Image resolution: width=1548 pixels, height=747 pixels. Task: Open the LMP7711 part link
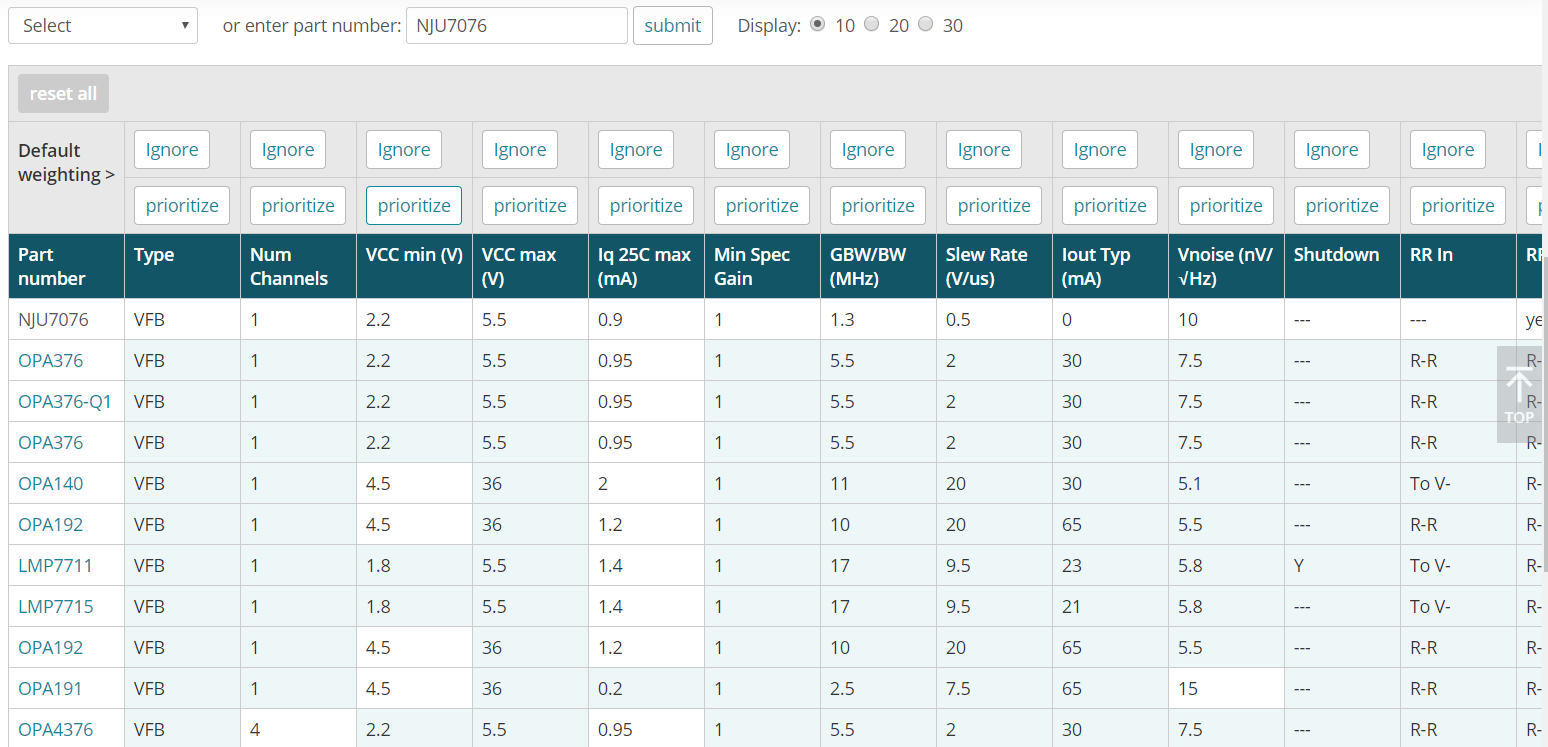click(55, 566)
